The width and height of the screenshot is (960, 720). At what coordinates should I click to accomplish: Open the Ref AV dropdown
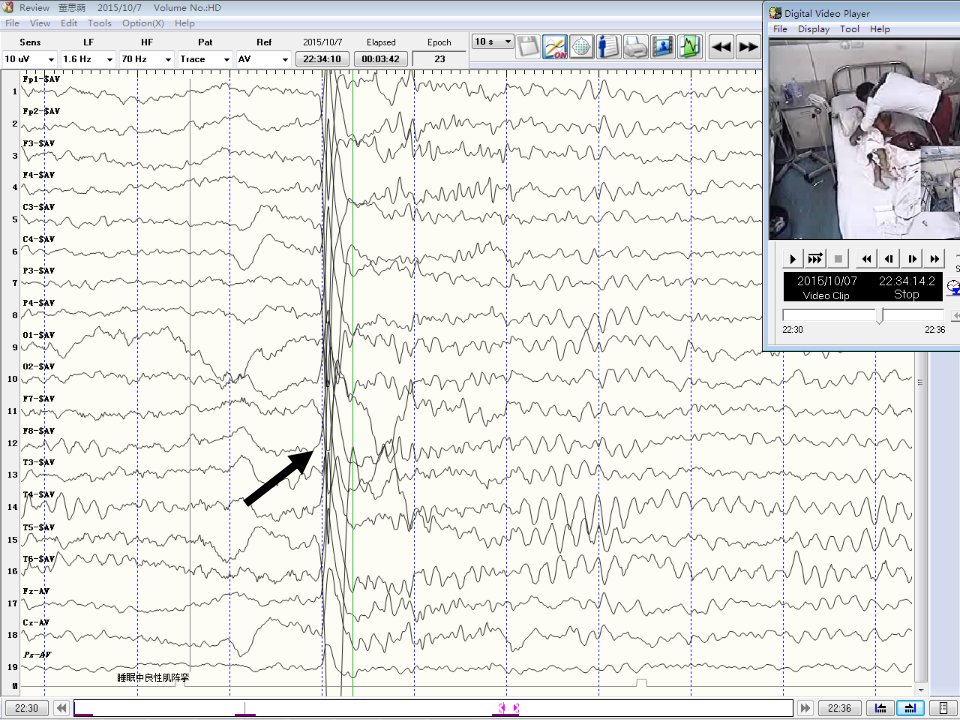pyautogui.click(x=263, y=59)
